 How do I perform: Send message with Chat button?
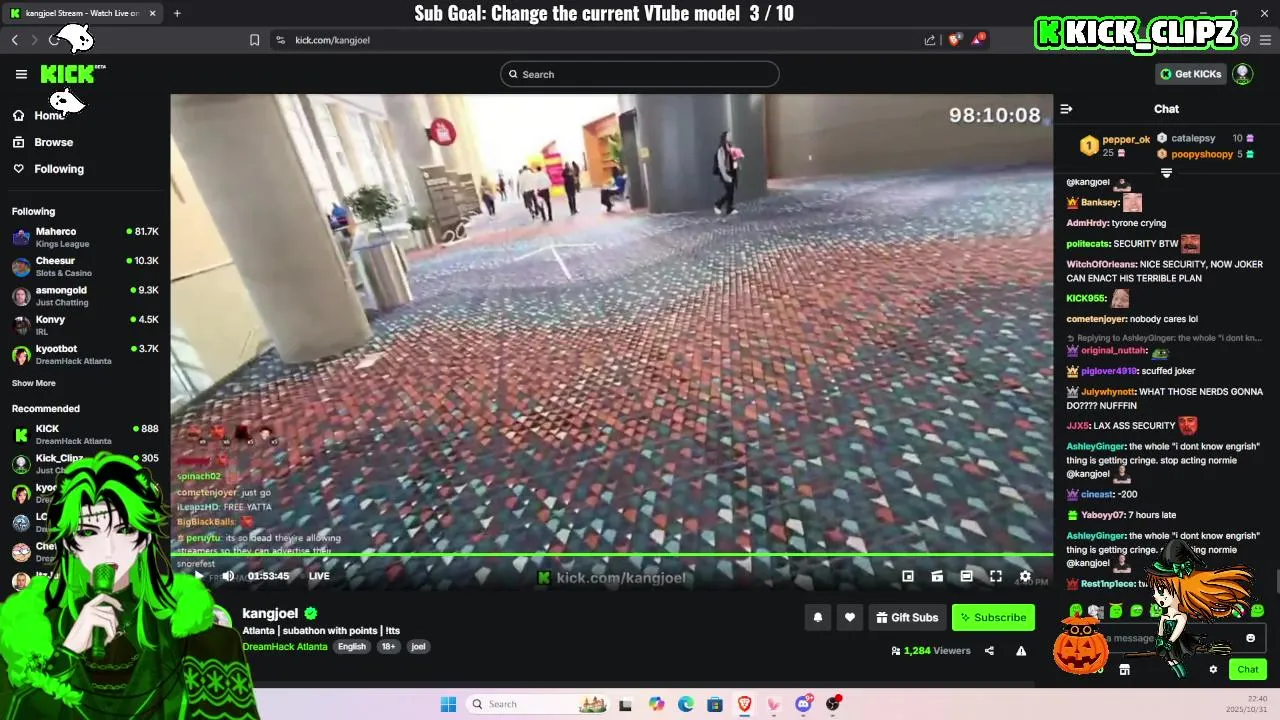click(x=1248, y=670)
